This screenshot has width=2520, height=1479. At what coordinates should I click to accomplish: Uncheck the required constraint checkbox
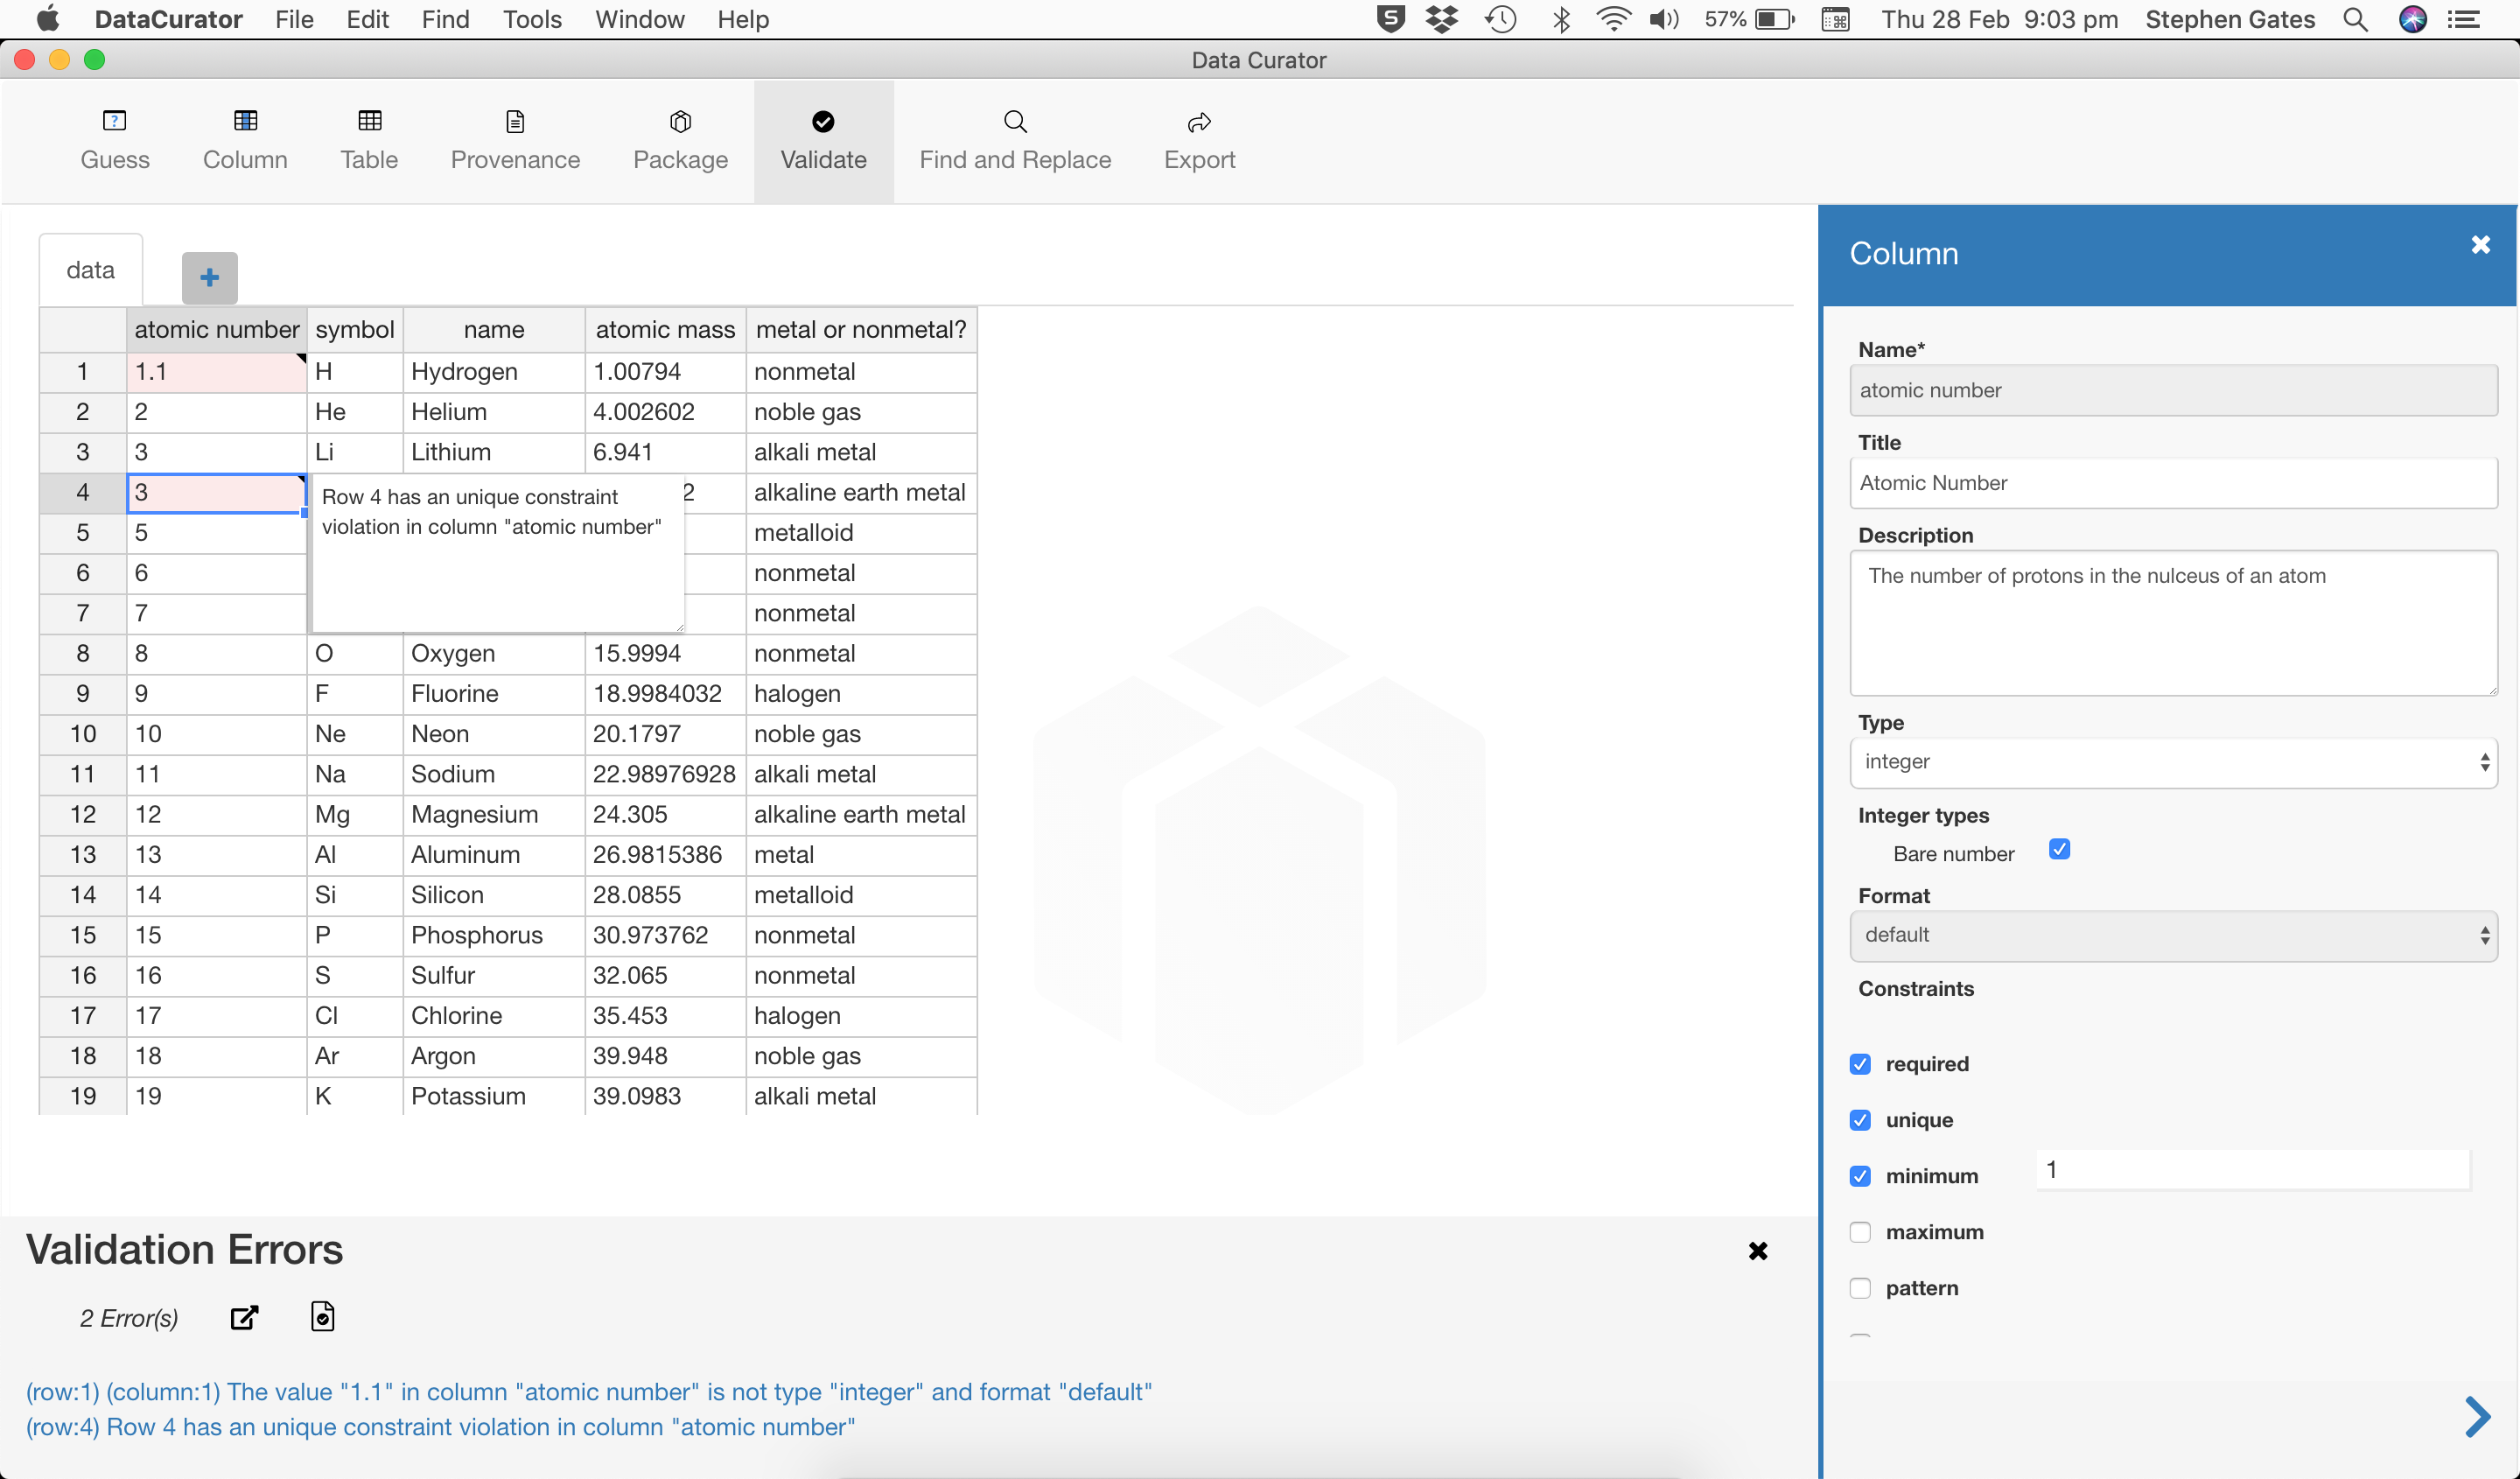coord(1860,1064)
